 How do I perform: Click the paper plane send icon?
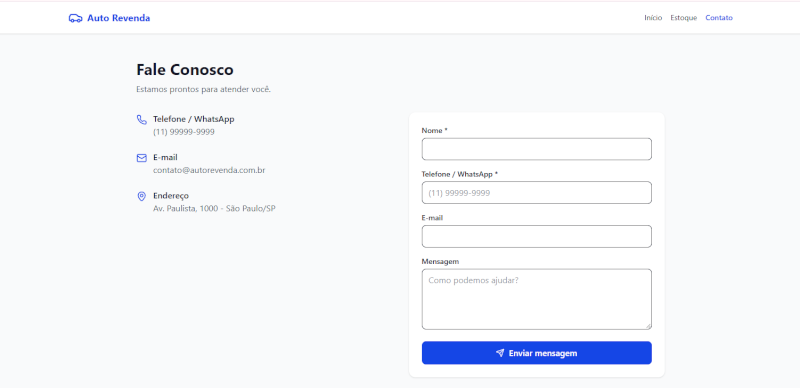coord(500,353)
